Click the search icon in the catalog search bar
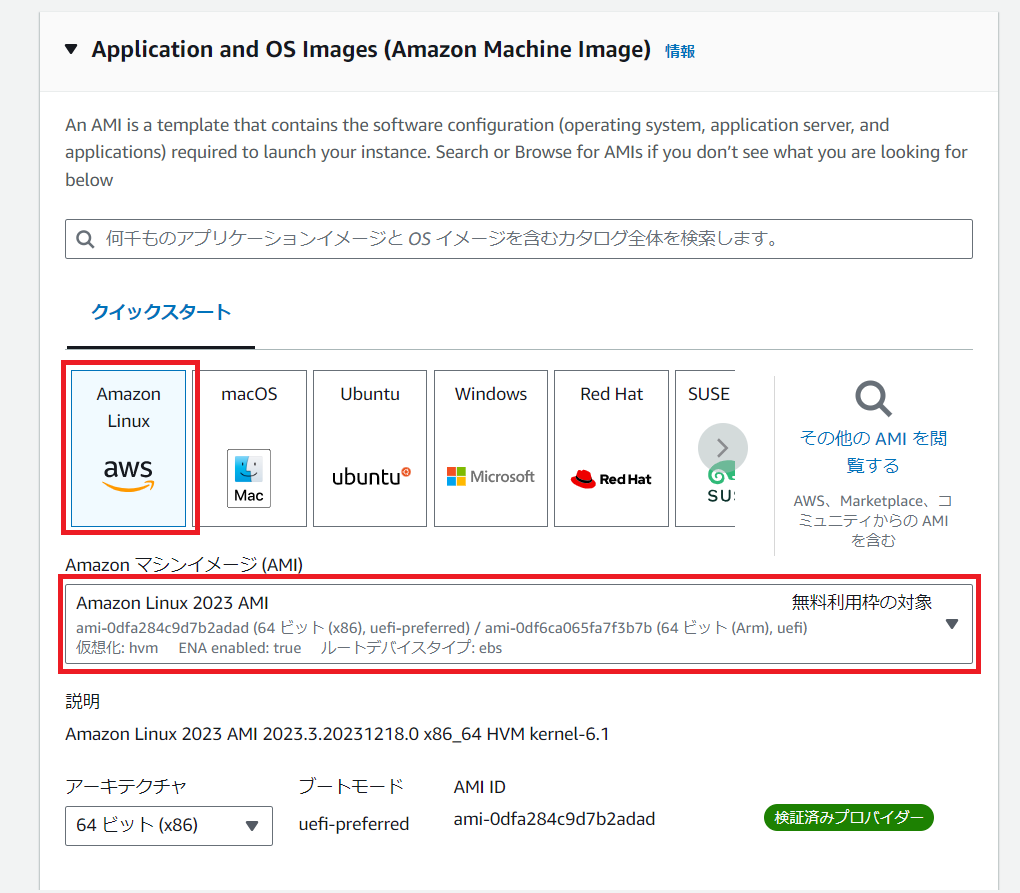The image size is (1020, 893). point(84,239)
